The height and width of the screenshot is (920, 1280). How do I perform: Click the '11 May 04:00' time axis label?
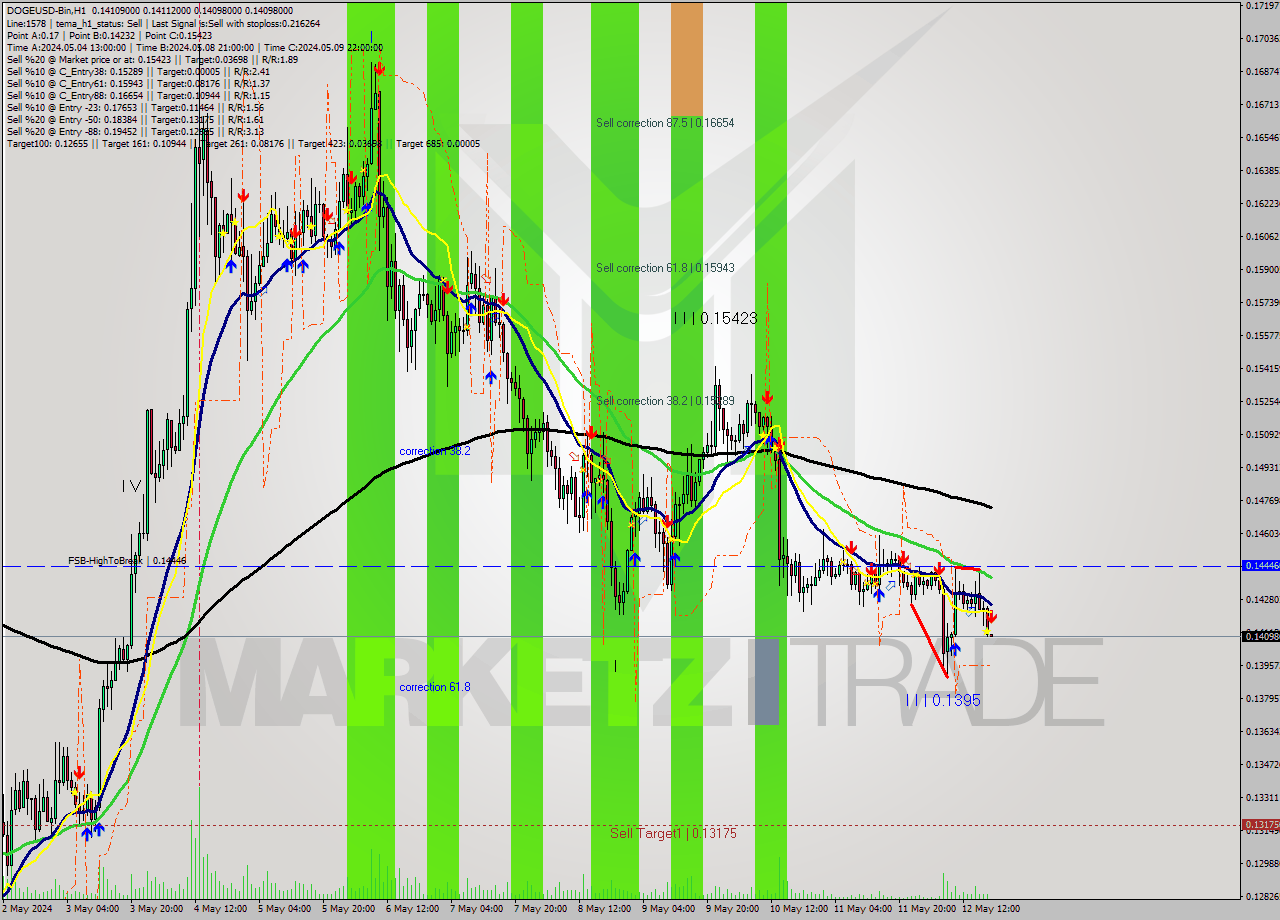(861, 909)
